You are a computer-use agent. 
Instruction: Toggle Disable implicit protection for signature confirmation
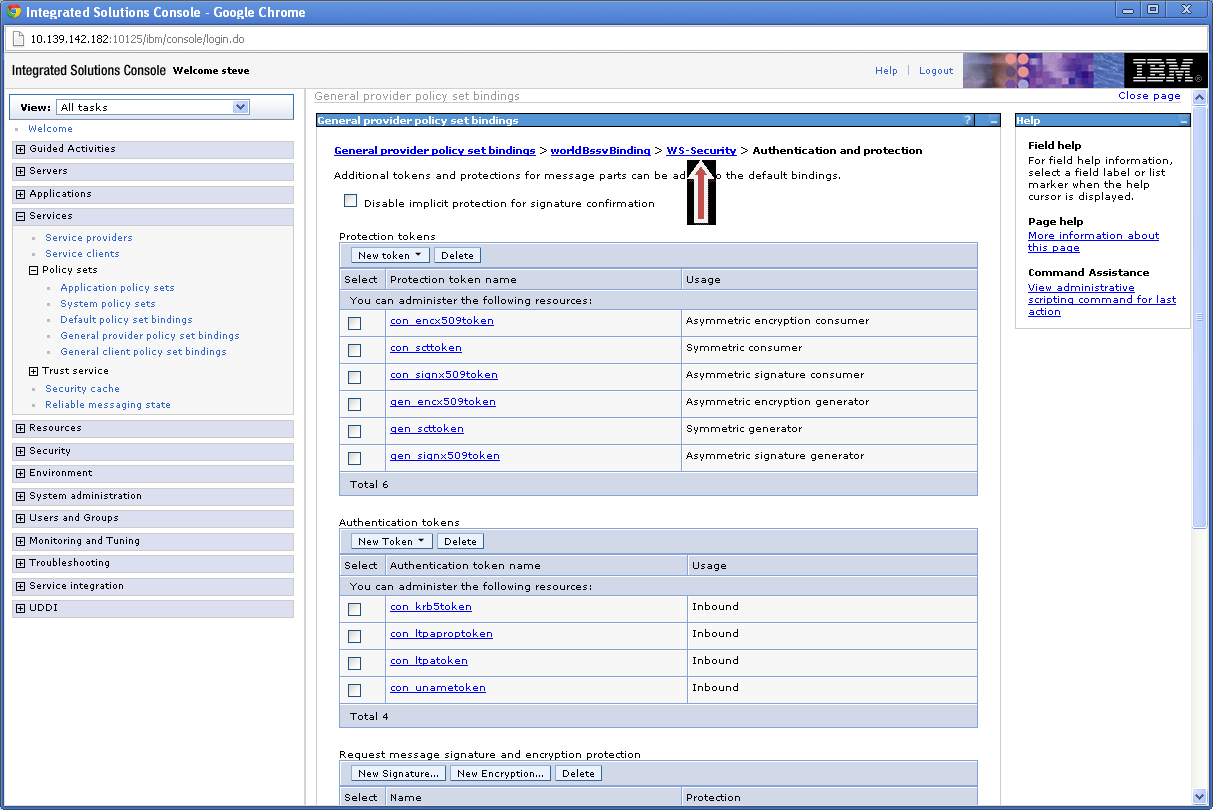coord(350,201)
